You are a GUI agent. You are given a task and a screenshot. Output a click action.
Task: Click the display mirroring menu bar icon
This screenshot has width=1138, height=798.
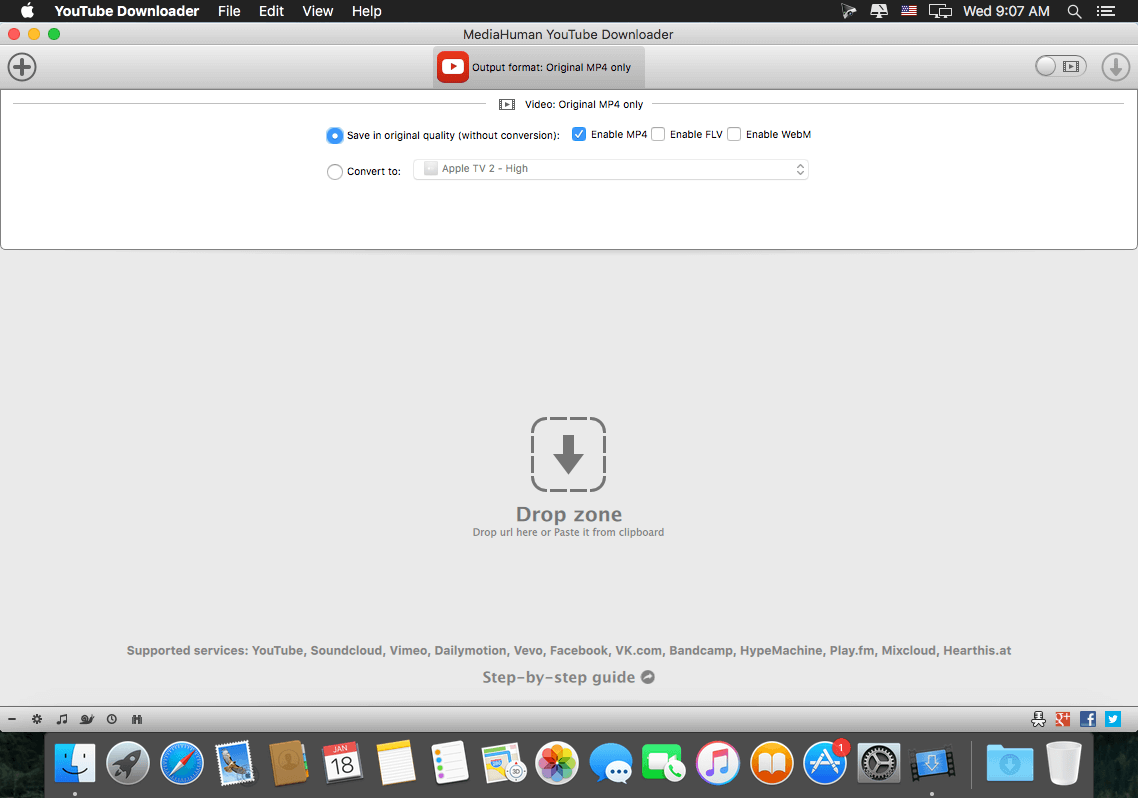(x=941, y=11)
